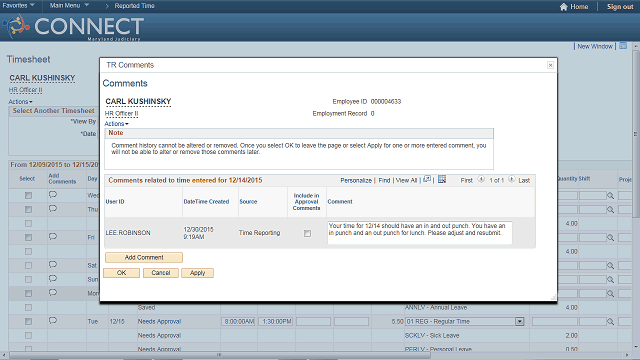This screenshot has width=640, height=360.
Task: Click 'Time Reporting' source cell
Action: (x=260, y=233)
